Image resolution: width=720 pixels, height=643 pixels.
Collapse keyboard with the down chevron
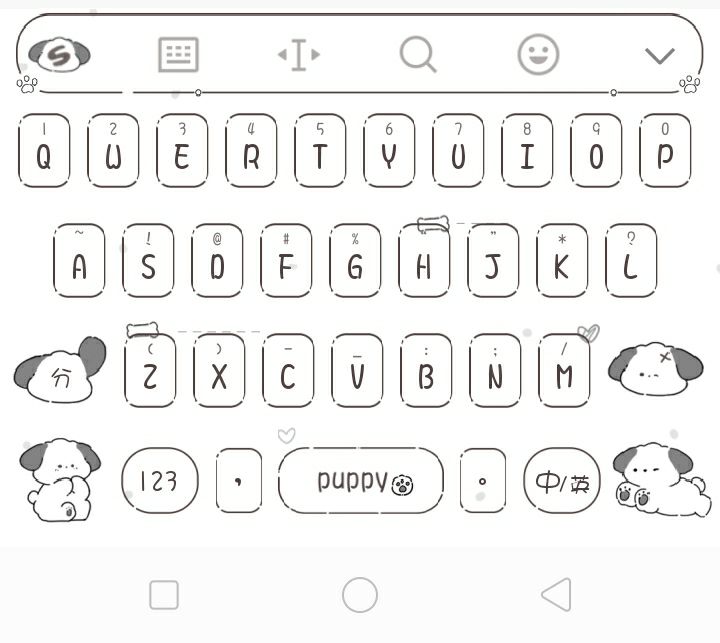click(x=659, y=56)
